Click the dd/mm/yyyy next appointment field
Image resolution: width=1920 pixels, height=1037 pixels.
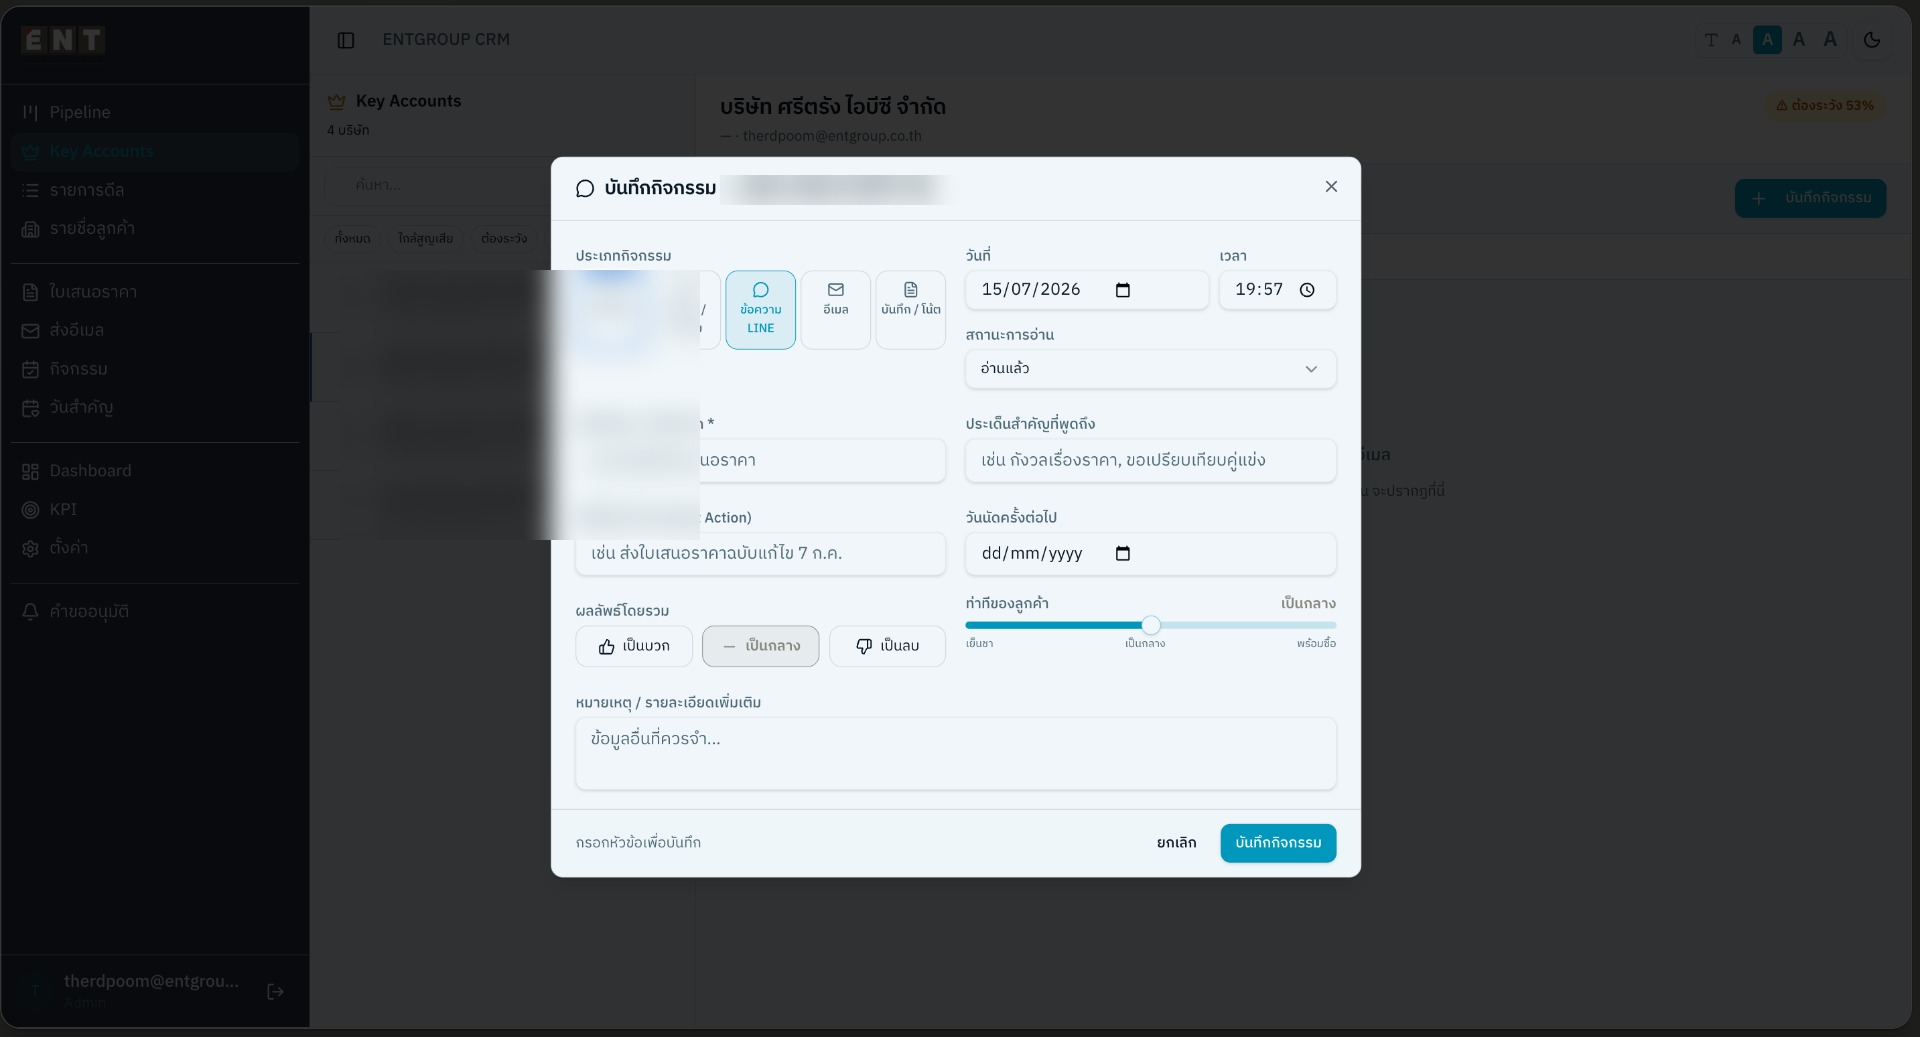(1150, 554)
